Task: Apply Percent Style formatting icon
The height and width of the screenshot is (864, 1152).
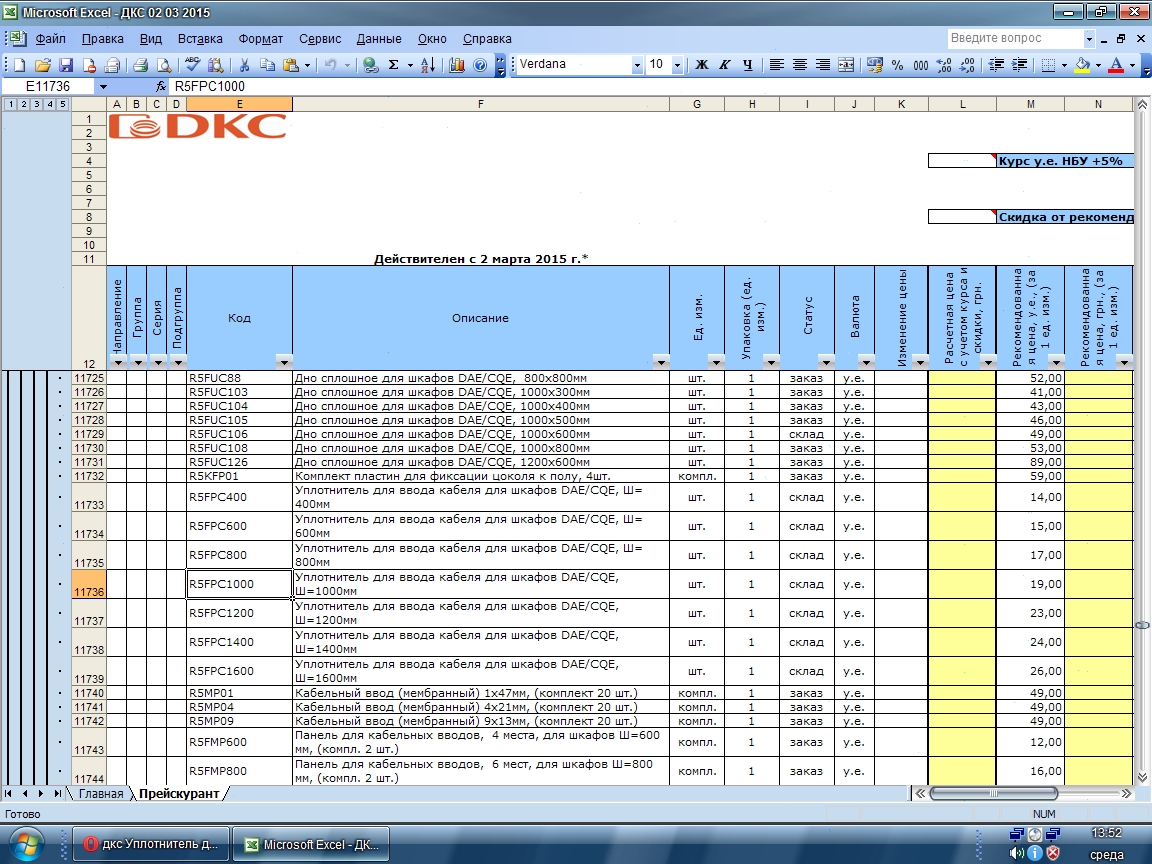Action: click(x=897, y=65)
